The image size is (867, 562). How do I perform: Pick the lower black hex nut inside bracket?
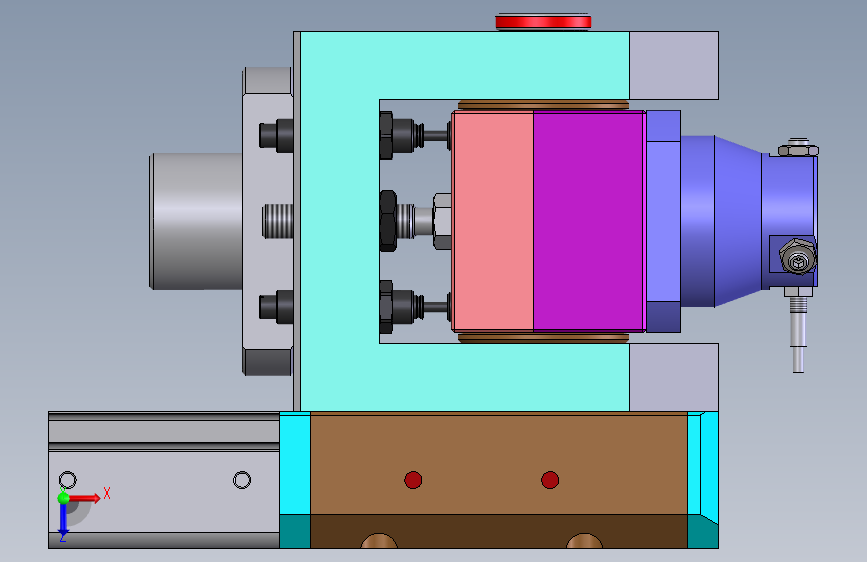click(x=387, y=307)
